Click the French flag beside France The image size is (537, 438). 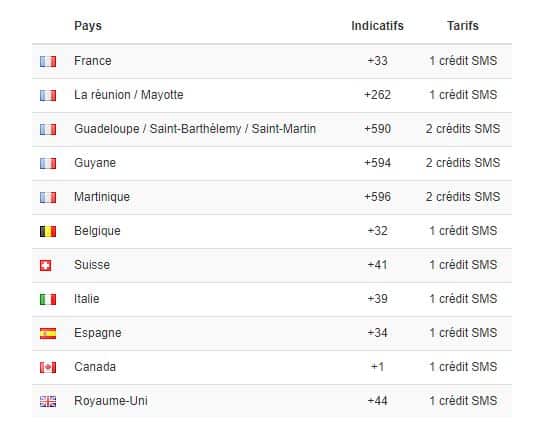pos(48,61)
